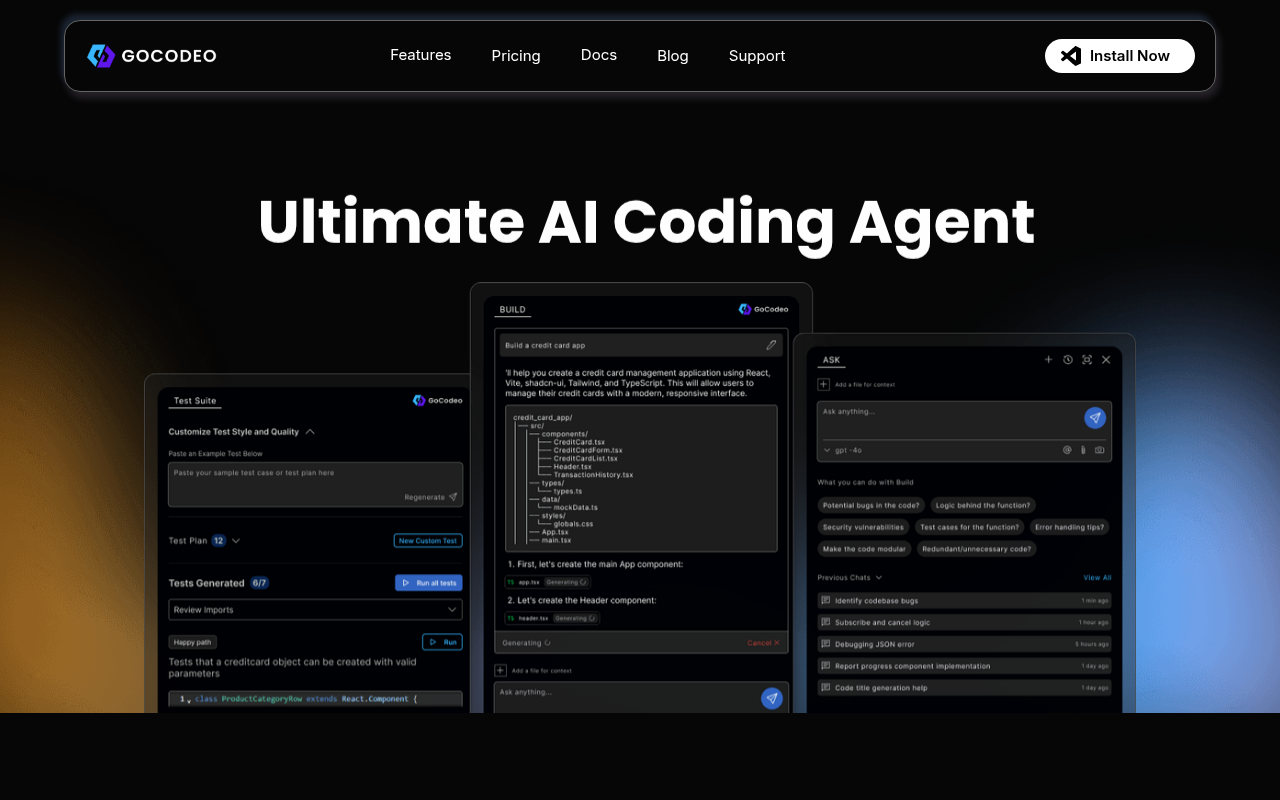The height and width of the screenshot is (800, 1280).
Task: Collapse code line 1 fold arrow
Action: click(x=189, y=700)
